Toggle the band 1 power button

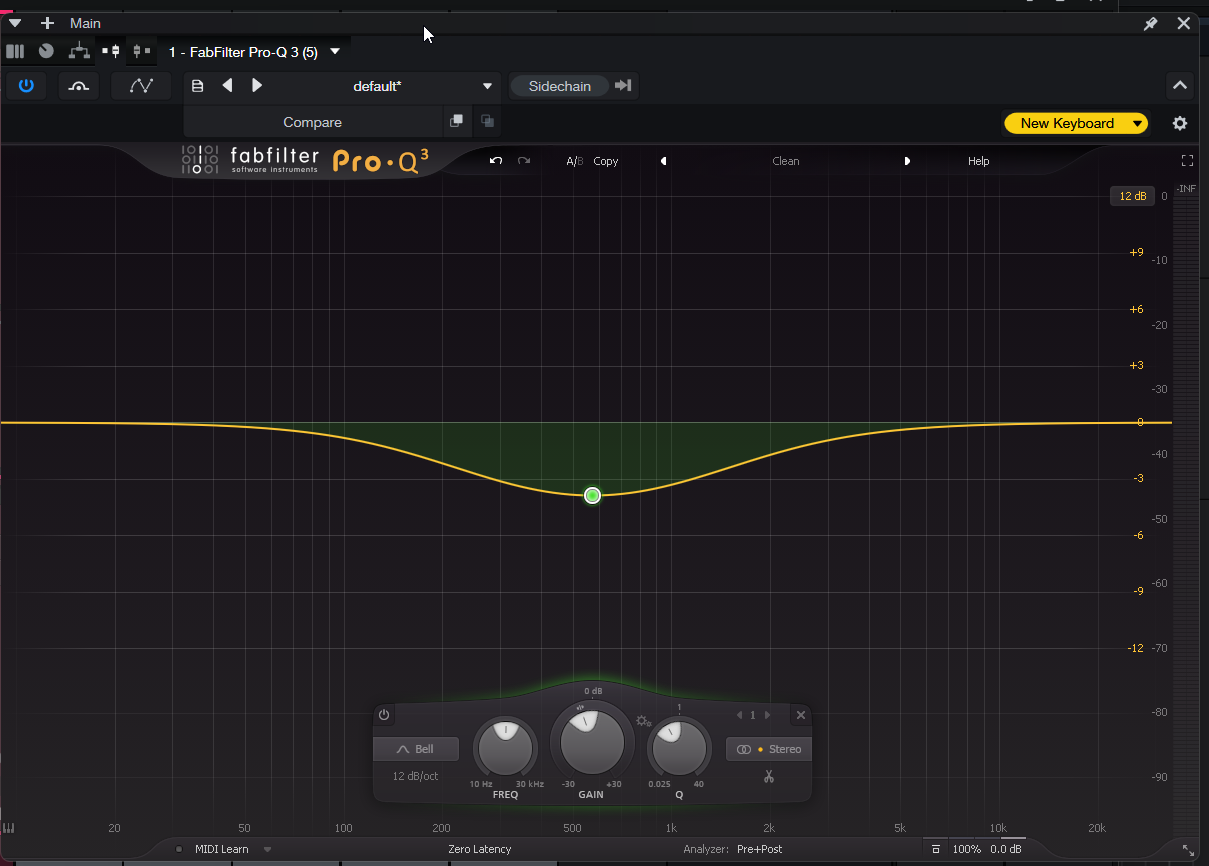tap(384, 715)
